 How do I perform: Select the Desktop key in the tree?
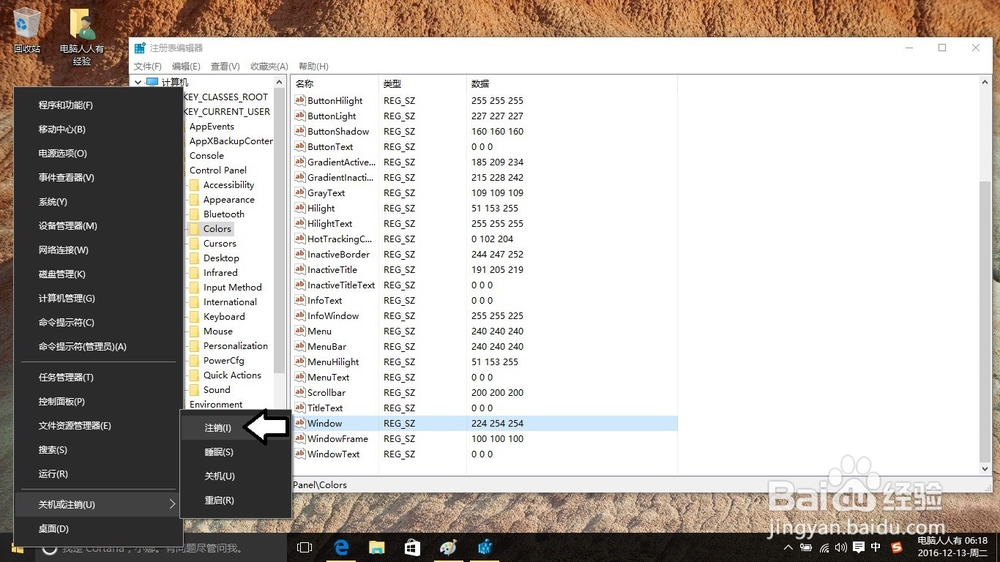tap(221, 258)
